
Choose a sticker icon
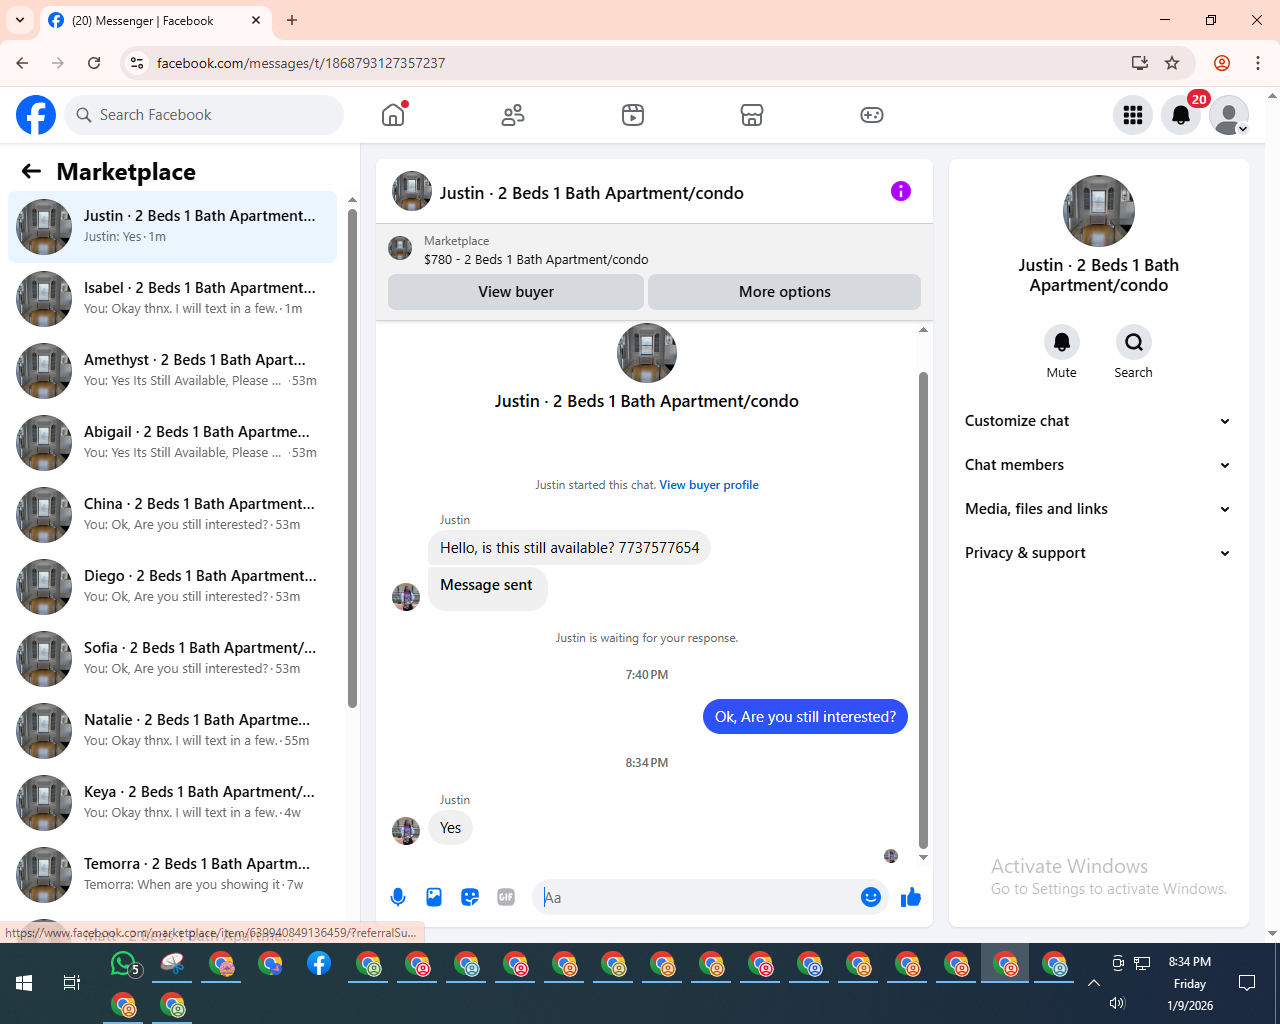[x=470, y=897]
